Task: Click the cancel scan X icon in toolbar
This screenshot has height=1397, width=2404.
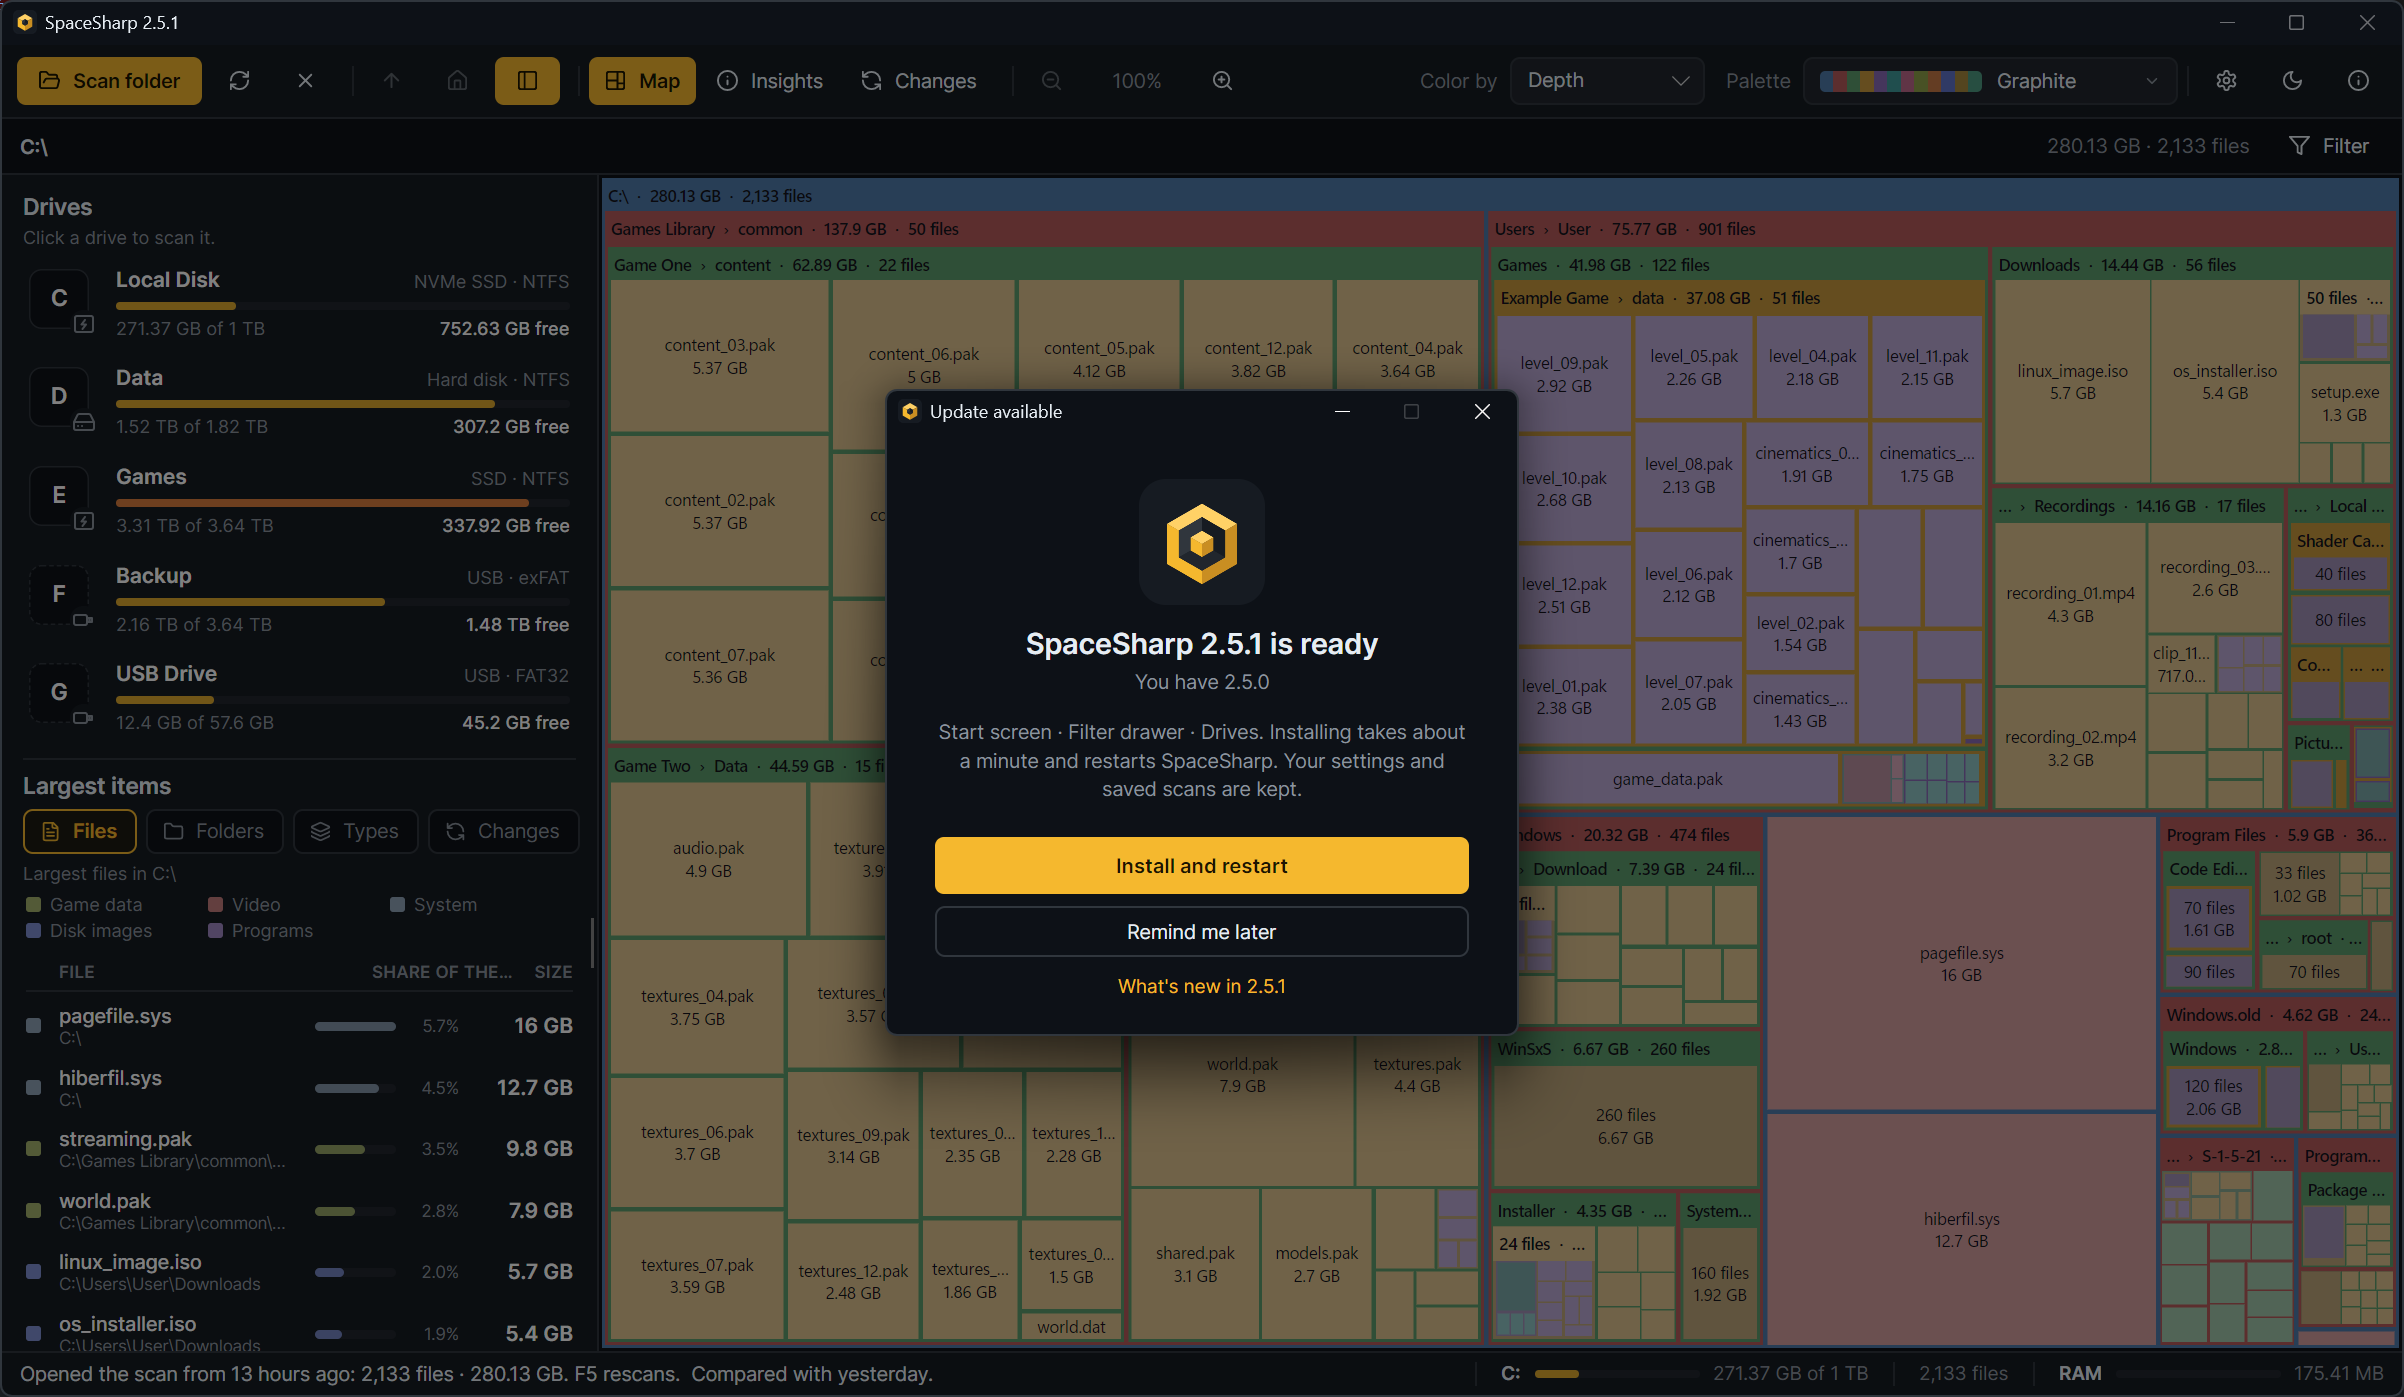Action: pos(305,81)
